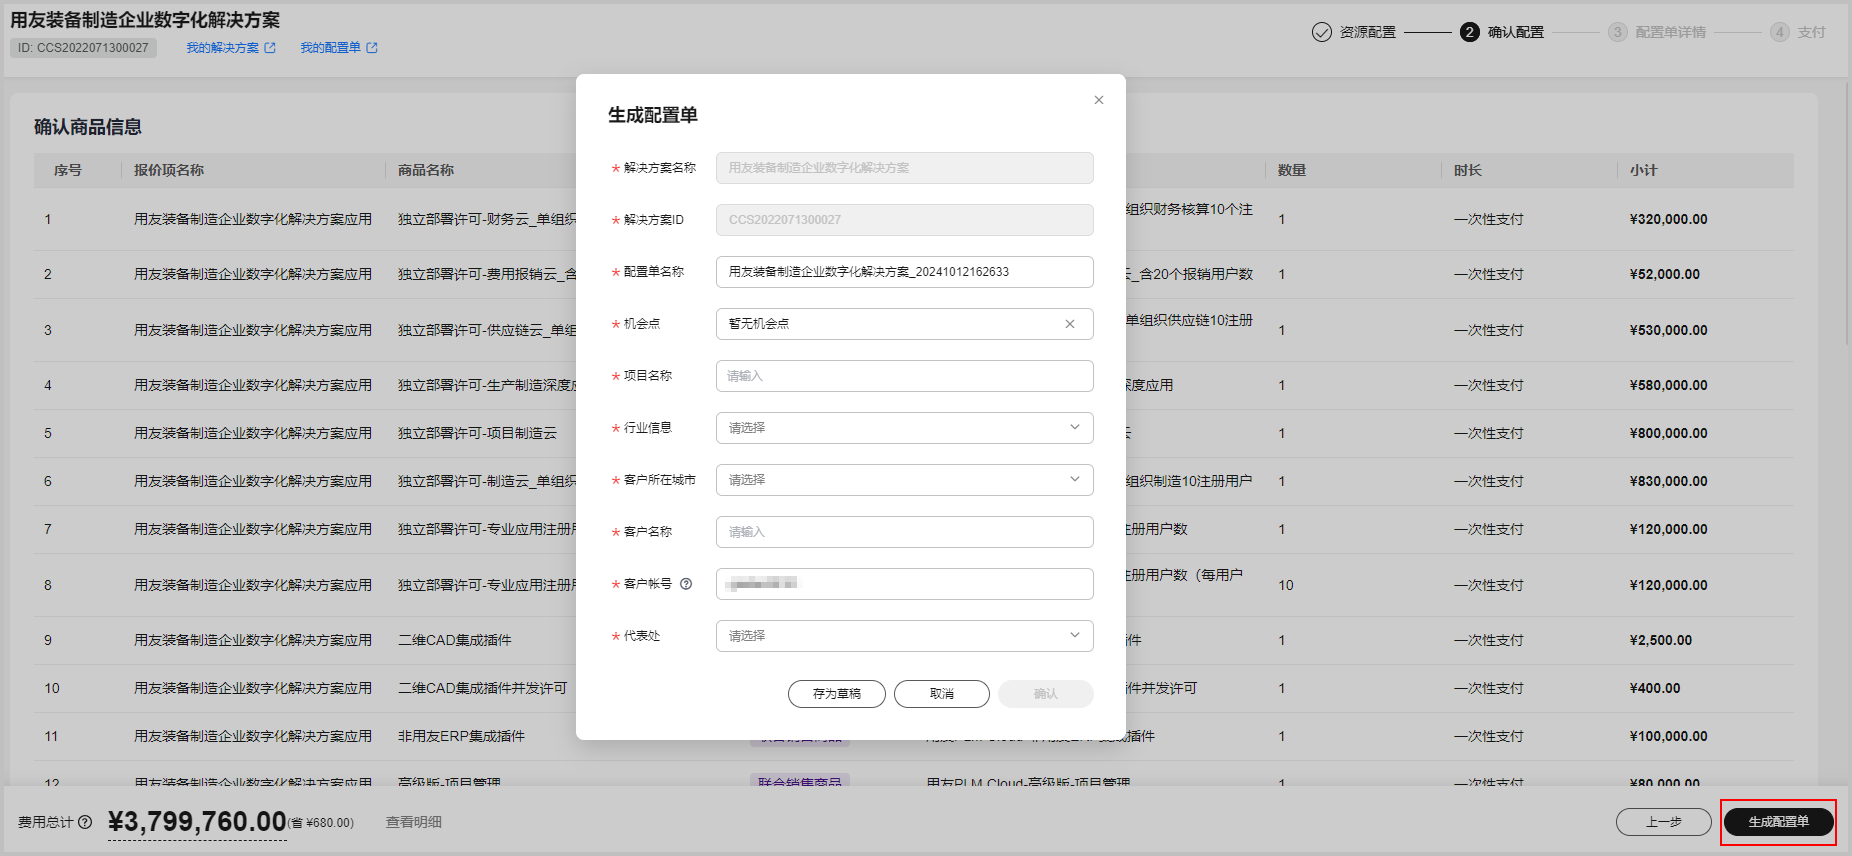Image resolution: width=1852 pixels, height=856 pixels.
Task: Click the 上一步 button
Action: (x=1664, y=822)
